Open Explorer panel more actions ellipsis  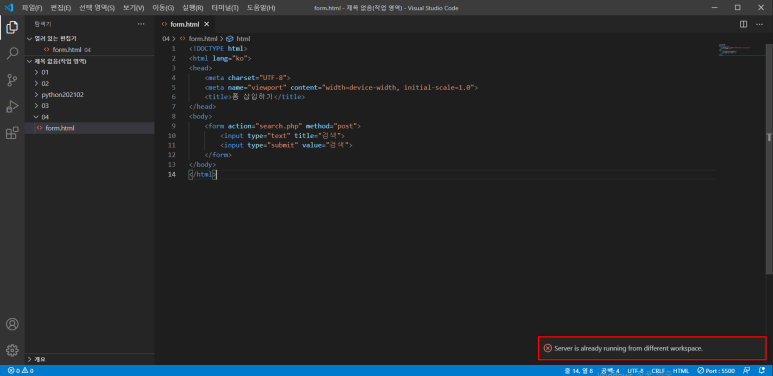[x=141, y=24]
